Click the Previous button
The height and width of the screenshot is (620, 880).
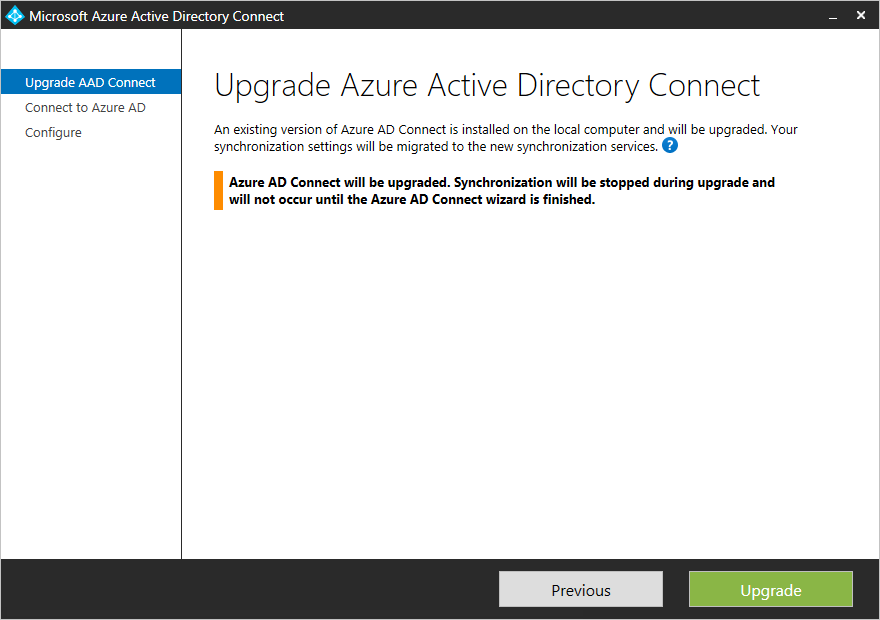[580, 589]
